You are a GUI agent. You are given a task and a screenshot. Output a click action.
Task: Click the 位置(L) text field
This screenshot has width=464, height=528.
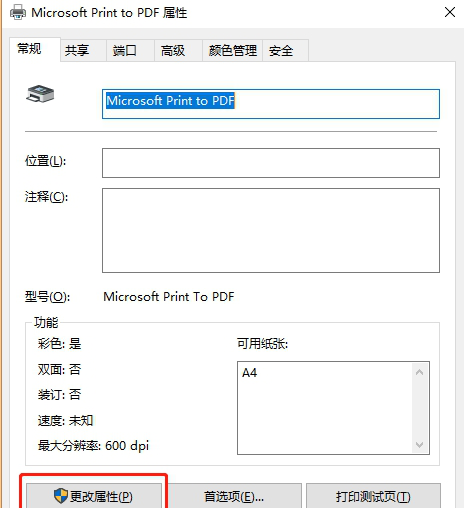271,163
